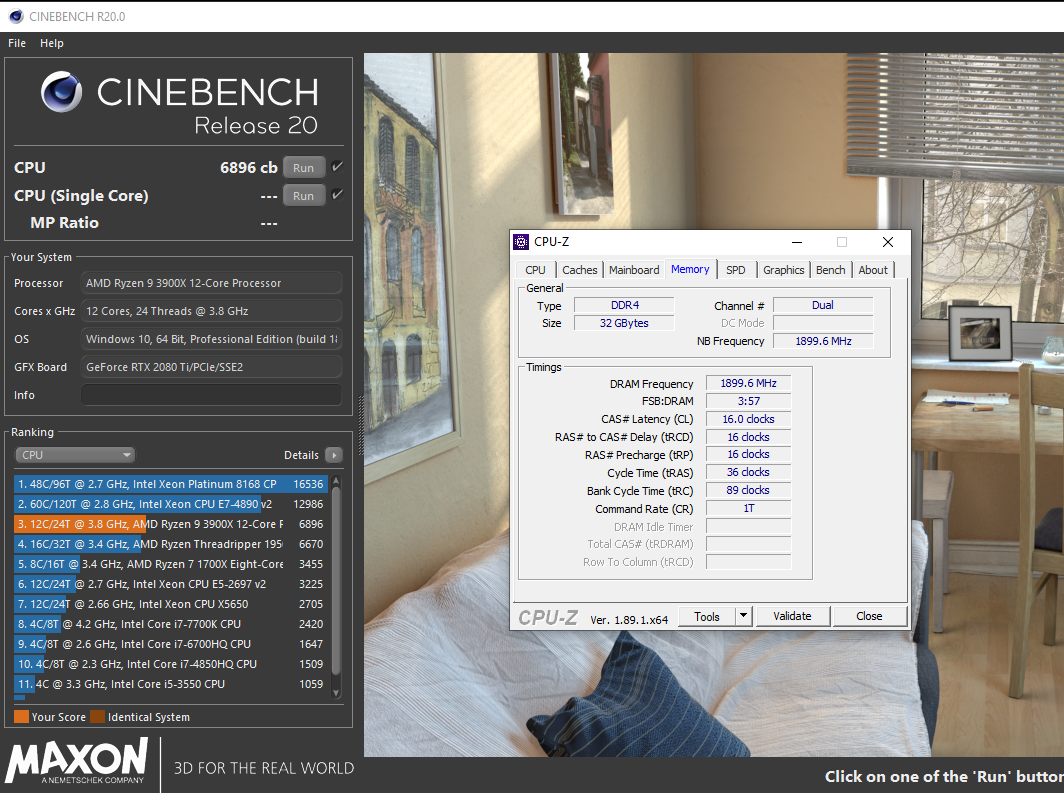Select ranking row Intel Xeon Platinum 8168
Image resolution: width=1064 pixels, height=793 pixels.
(x=170, y=484)
